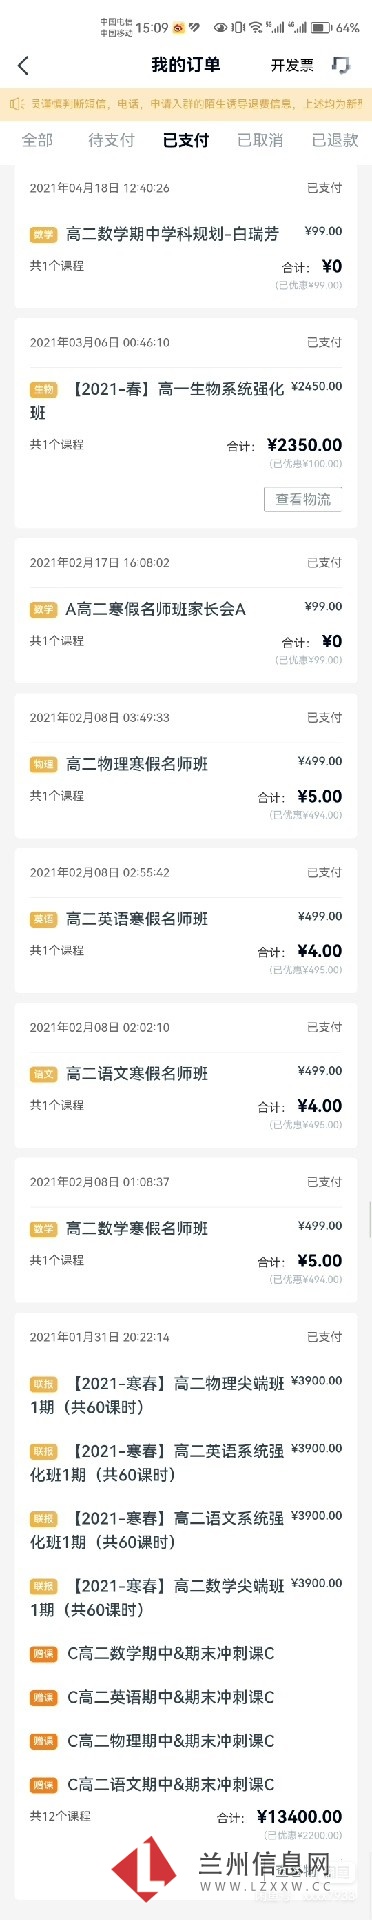
Task: Select the 已取消 tab
Action: tap(260, 140)
